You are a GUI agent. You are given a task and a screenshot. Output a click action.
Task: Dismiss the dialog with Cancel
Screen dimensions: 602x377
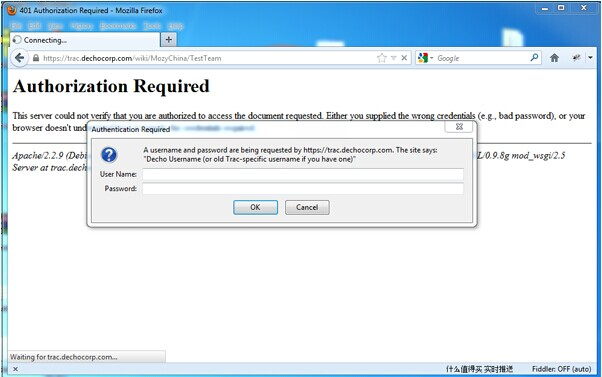(307, 207)
